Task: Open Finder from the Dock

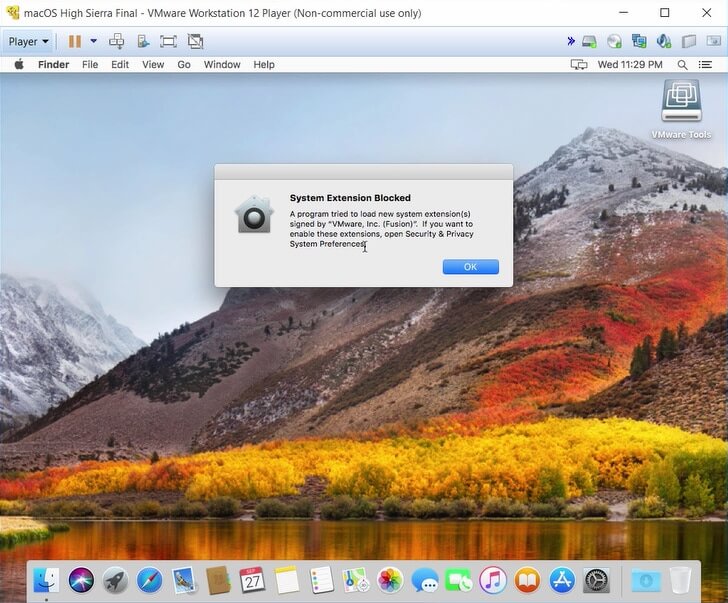Action: pyautogui.click(x=46, y=580)
